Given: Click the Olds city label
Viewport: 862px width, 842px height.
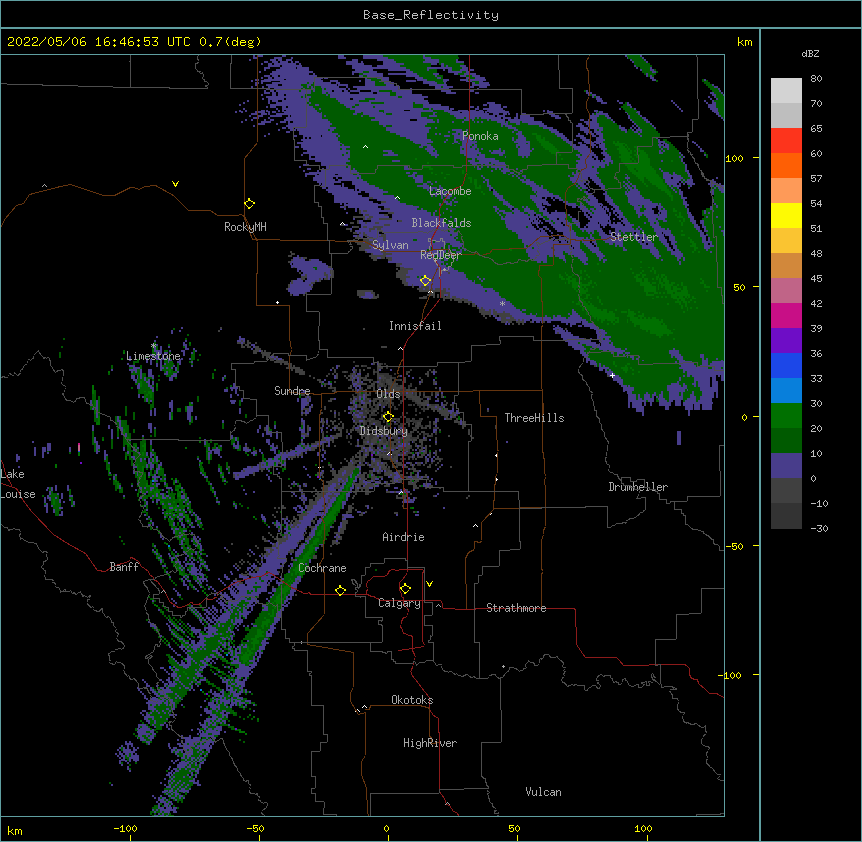Looking at the screenshot, I should (x=388, y=394).
